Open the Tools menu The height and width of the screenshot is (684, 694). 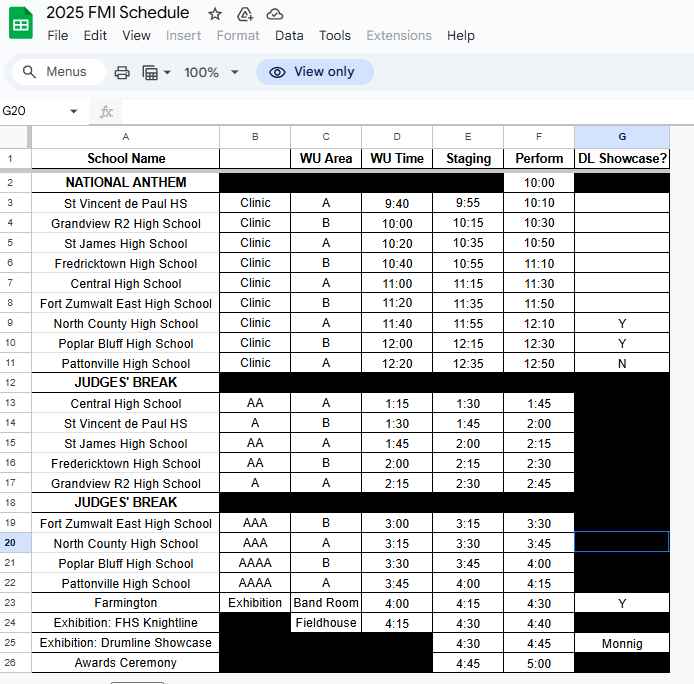coord(335,35)
